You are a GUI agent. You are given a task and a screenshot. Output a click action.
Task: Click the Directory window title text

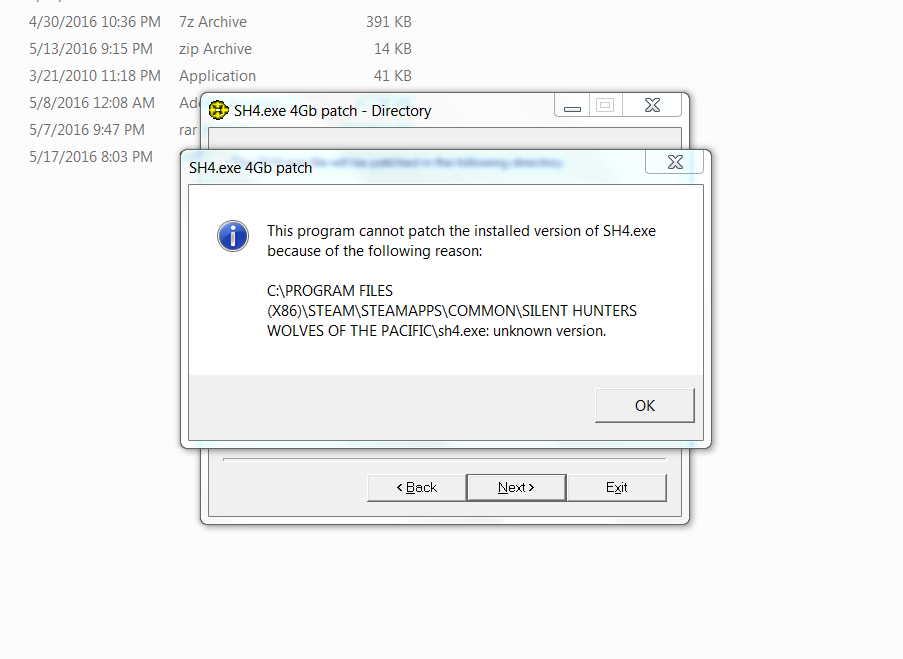point(332,111)
